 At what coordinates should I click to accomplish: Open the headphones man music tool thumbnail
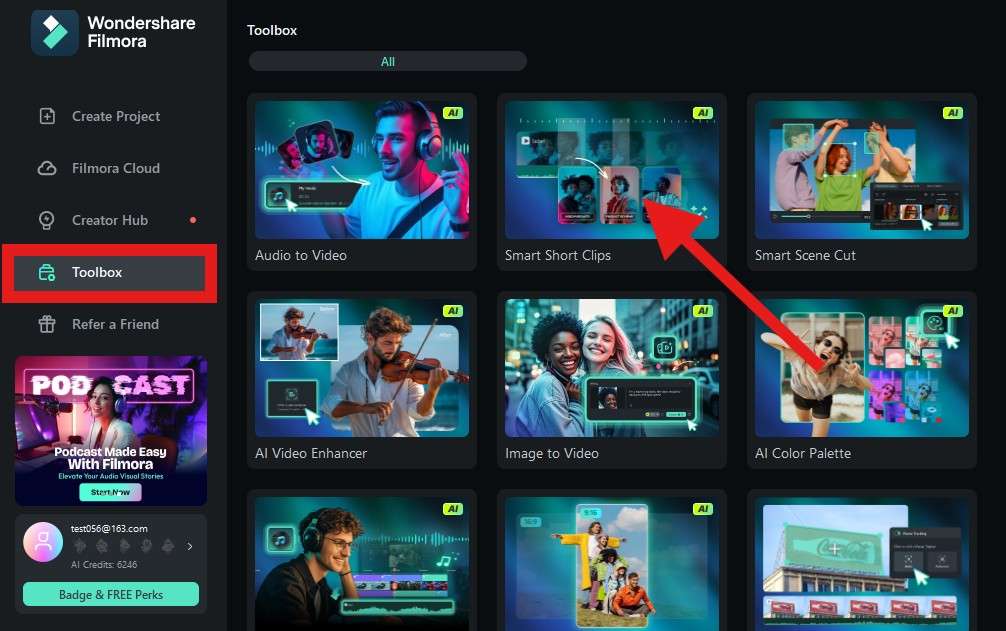coord(362,564)
